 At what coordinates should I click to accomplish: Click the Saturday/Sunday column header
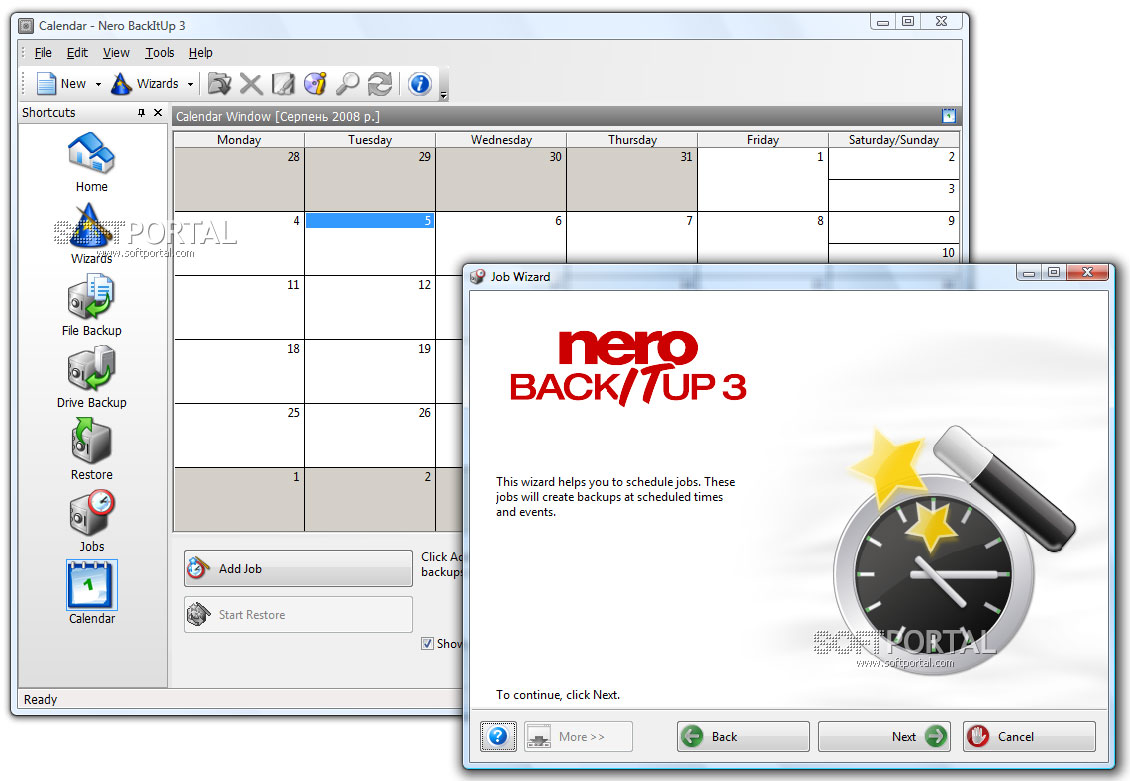coord(894,140)
